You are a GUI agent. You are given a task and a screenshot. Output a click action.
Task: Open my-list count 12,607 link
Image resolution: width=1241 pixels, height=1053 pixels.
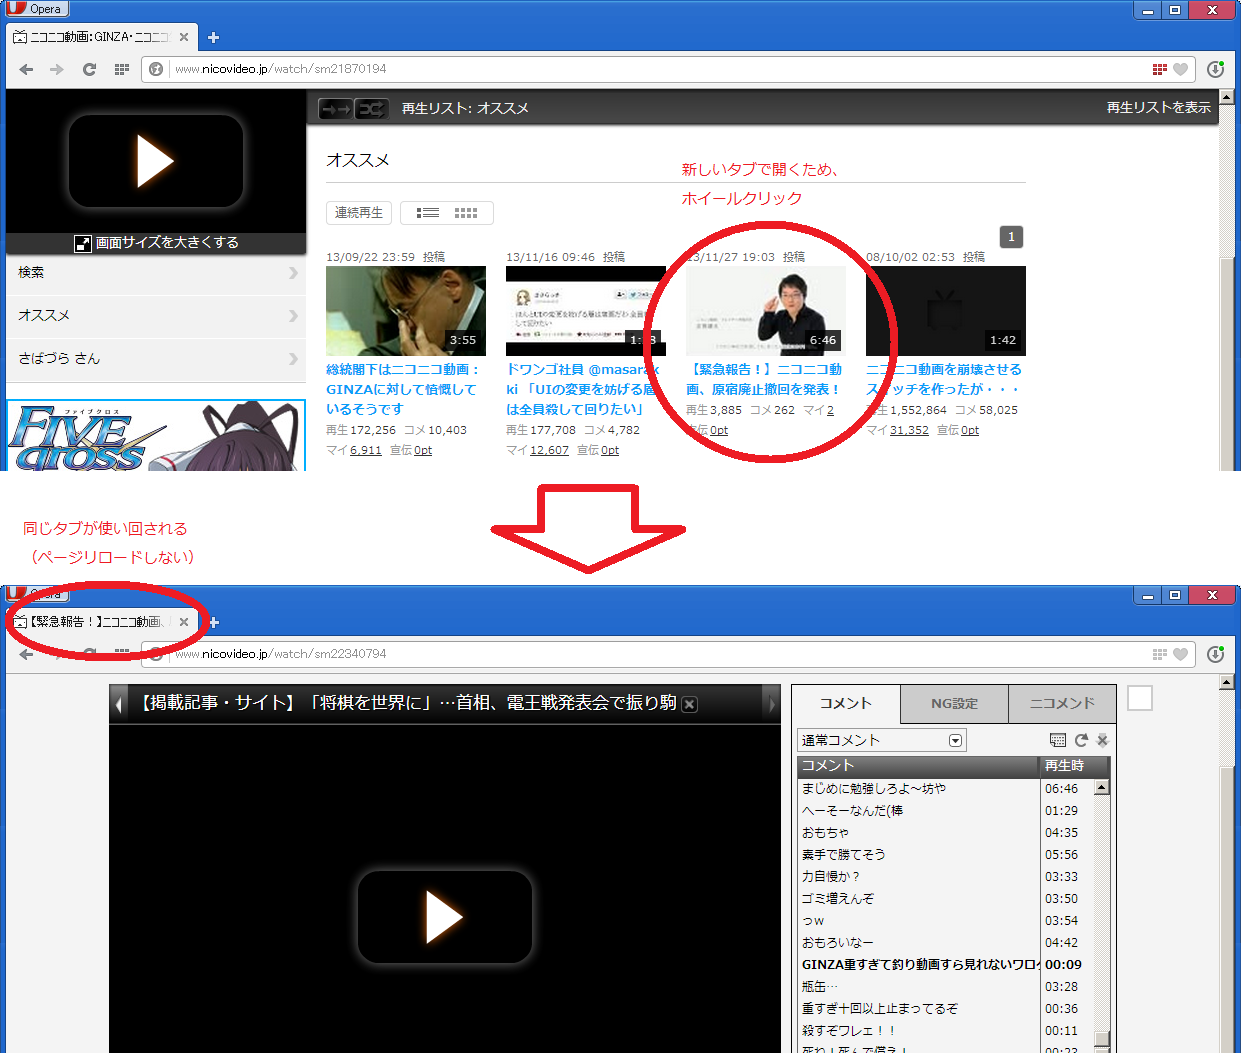pyautogui.click(x=549, y=451)
